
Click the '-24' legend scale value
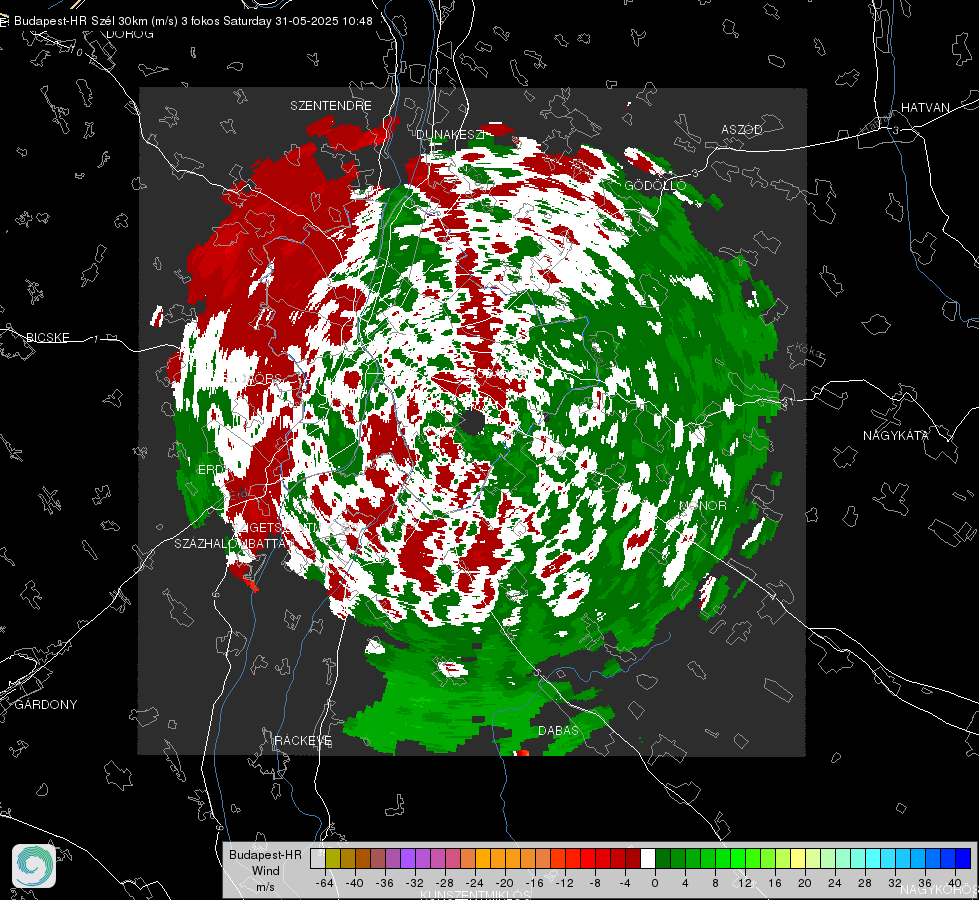475,883
